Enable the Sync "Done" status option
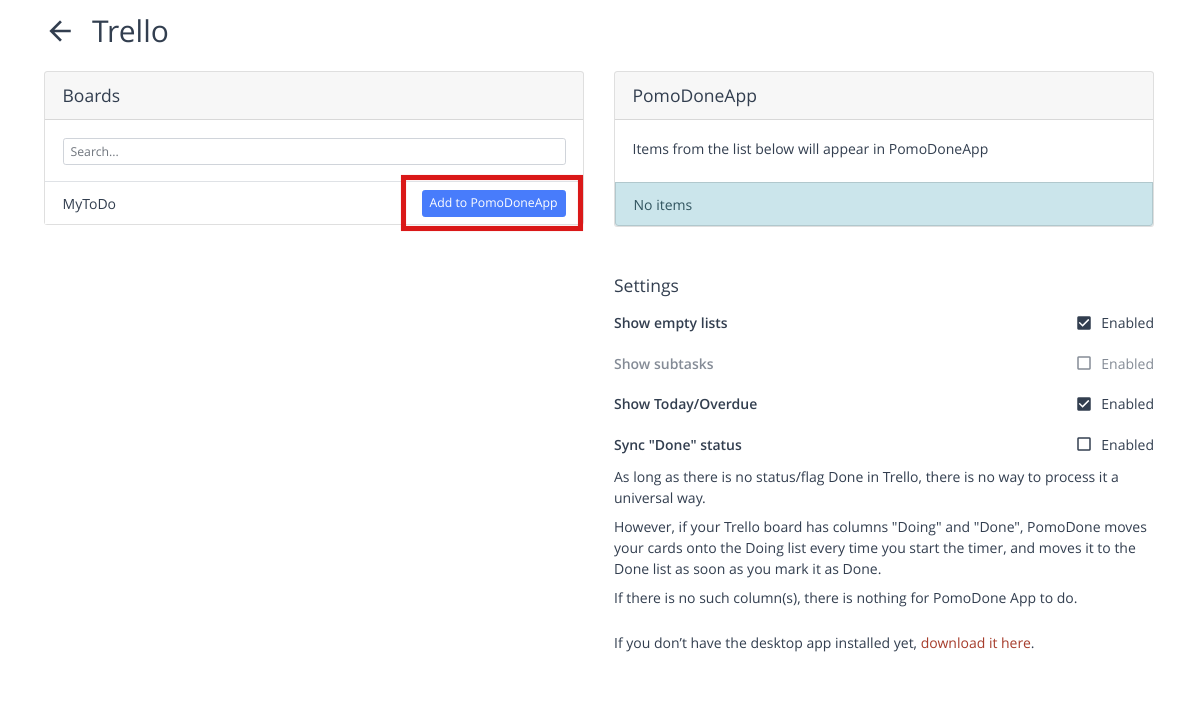 (1084, 444)
